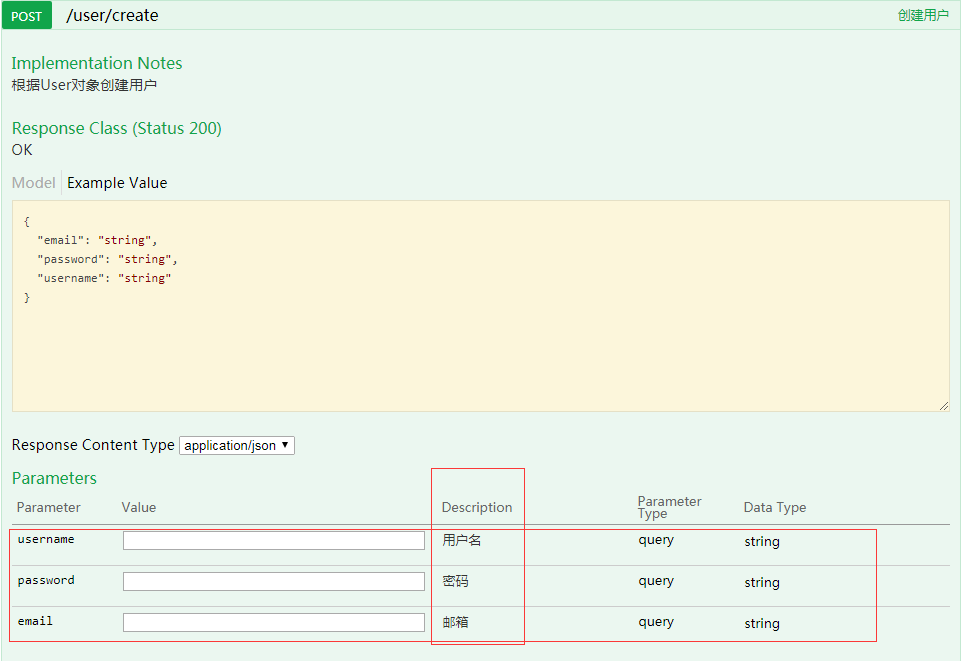Click the dropdown arrow next to application/json

coord(286,445)
